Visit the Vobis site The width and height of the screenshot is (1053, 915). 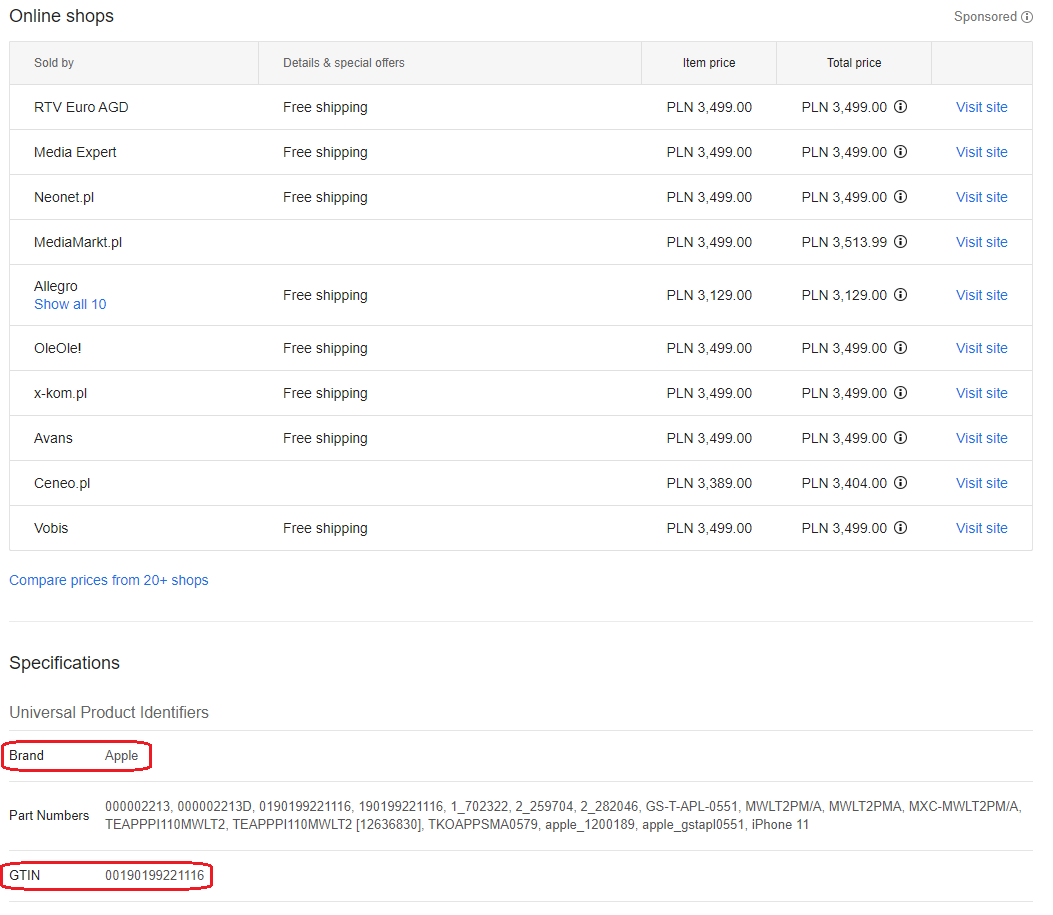click(982, 528)
